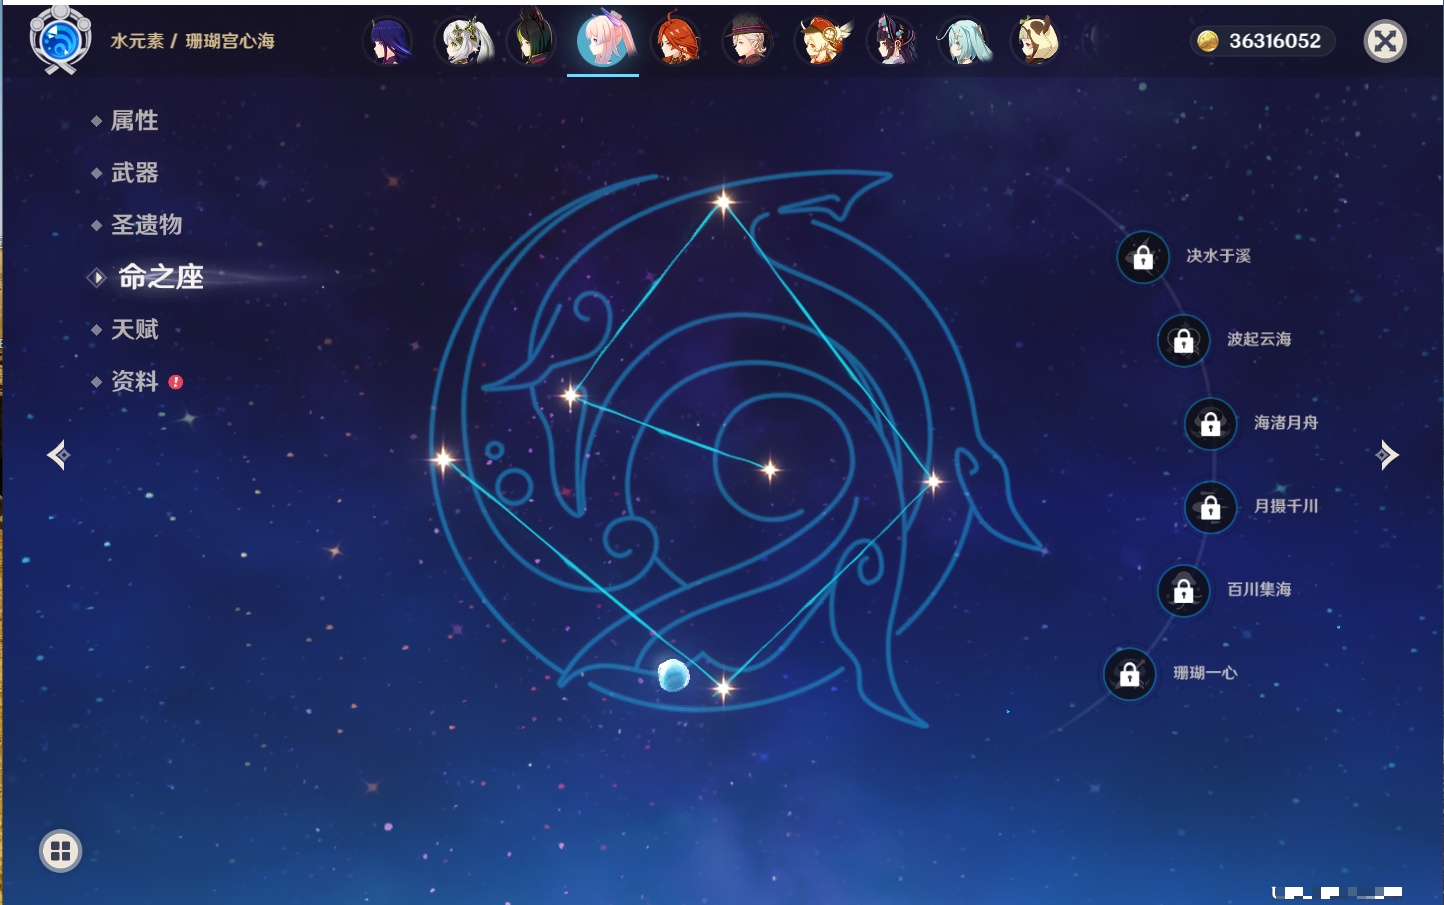Click the lock icon beside 珊瑚一心
Viewport: 1444px width, 905px height.
(1129, 673)
